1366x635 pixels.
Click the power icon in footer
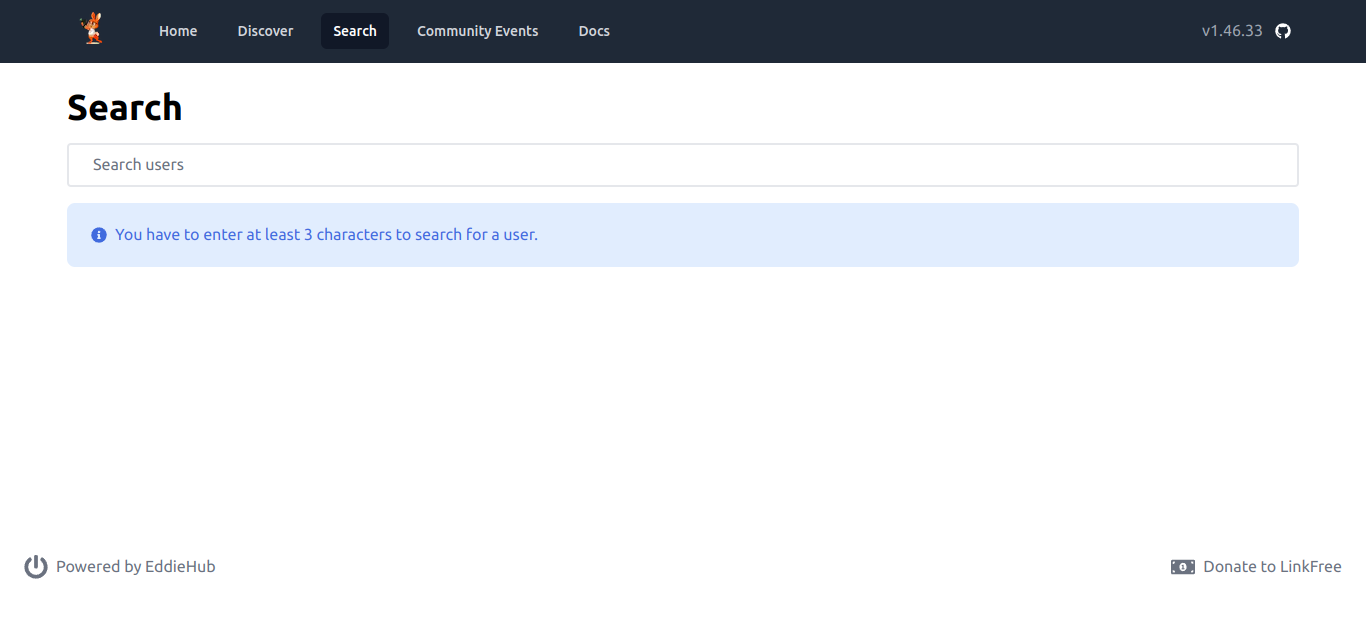coord(36,567)
